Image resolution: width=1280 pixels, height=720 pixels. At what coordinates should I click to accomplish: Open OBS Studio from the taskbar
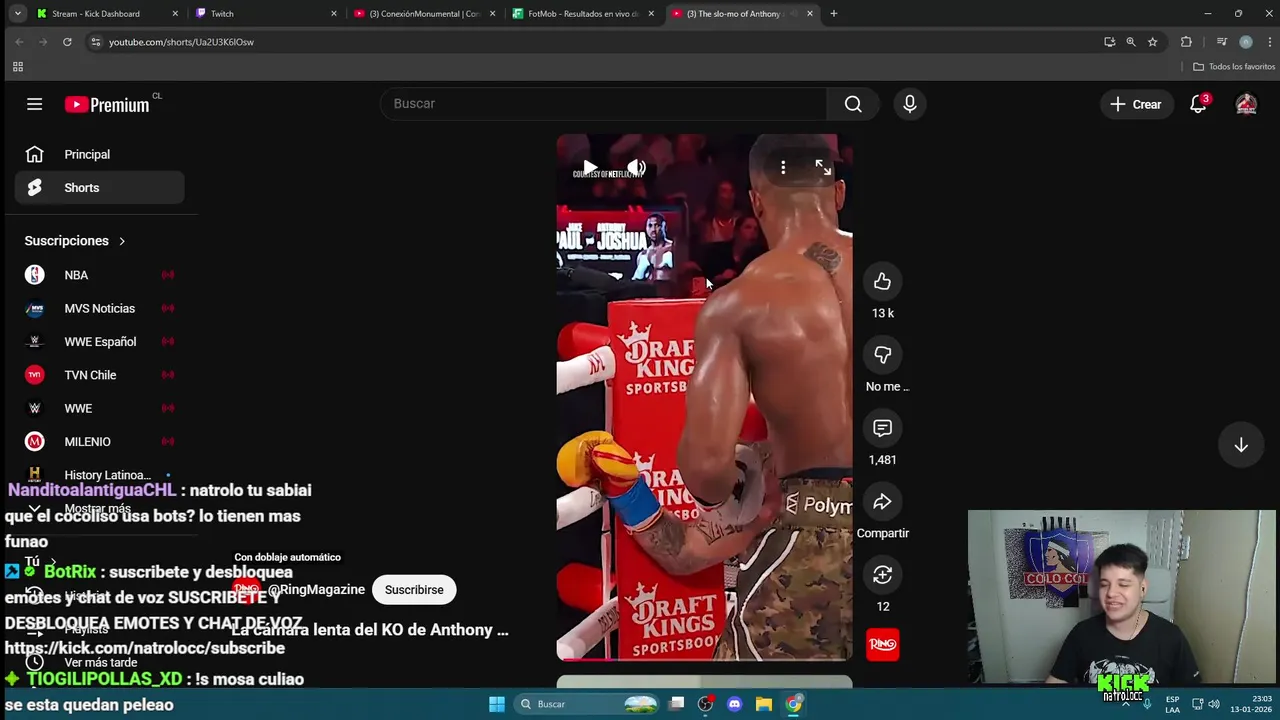tap(706, 704)
